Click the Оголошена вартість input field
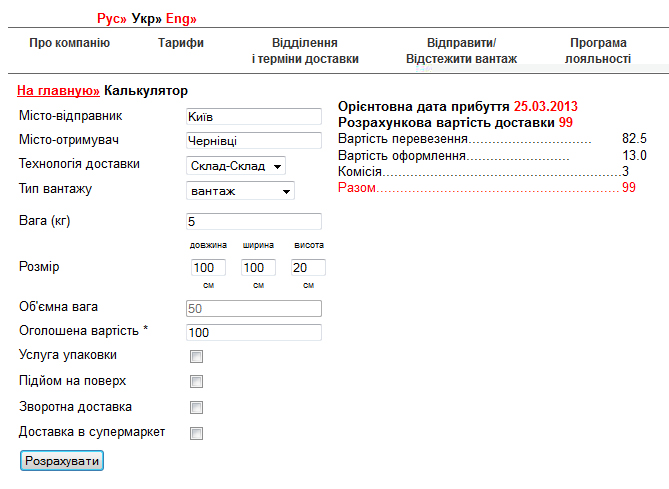Viewport: 669px width, 489px height. [x=253, y=333]
